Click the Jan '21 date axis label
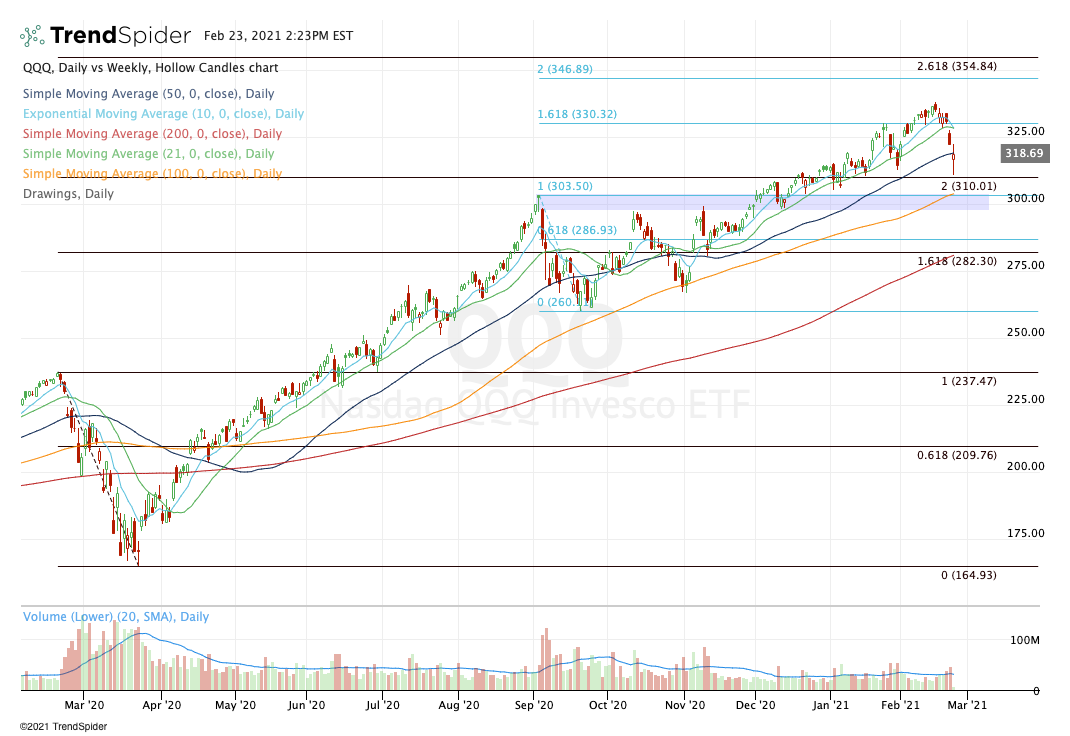 coord(831,705)
